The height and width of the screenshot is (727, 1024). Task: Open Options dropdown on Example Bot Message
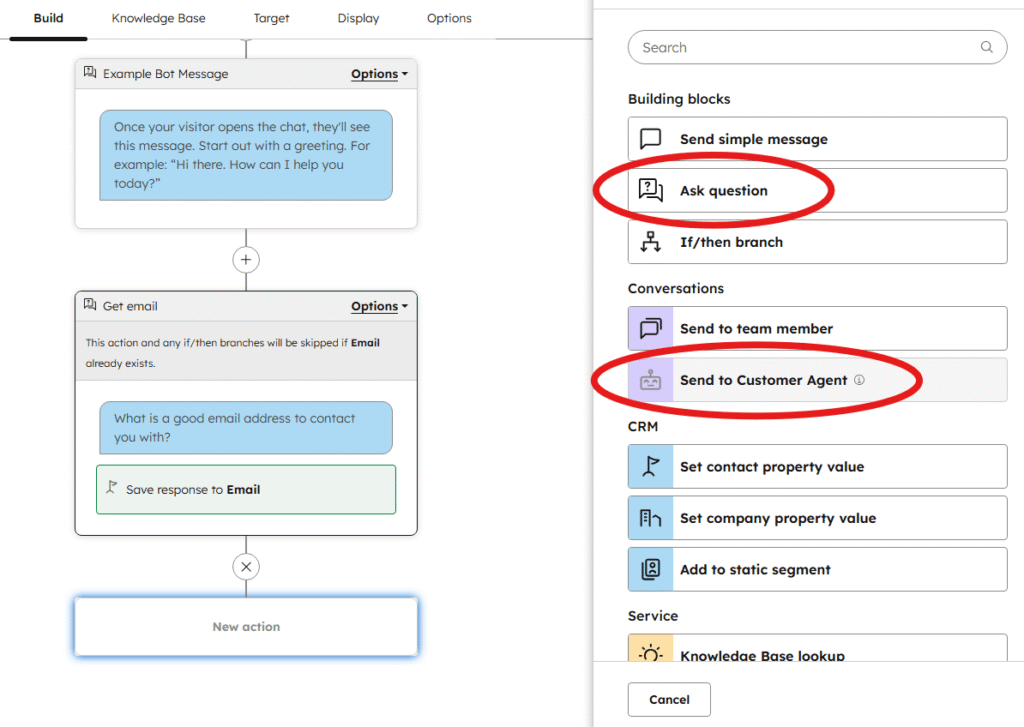coord(379,74)
